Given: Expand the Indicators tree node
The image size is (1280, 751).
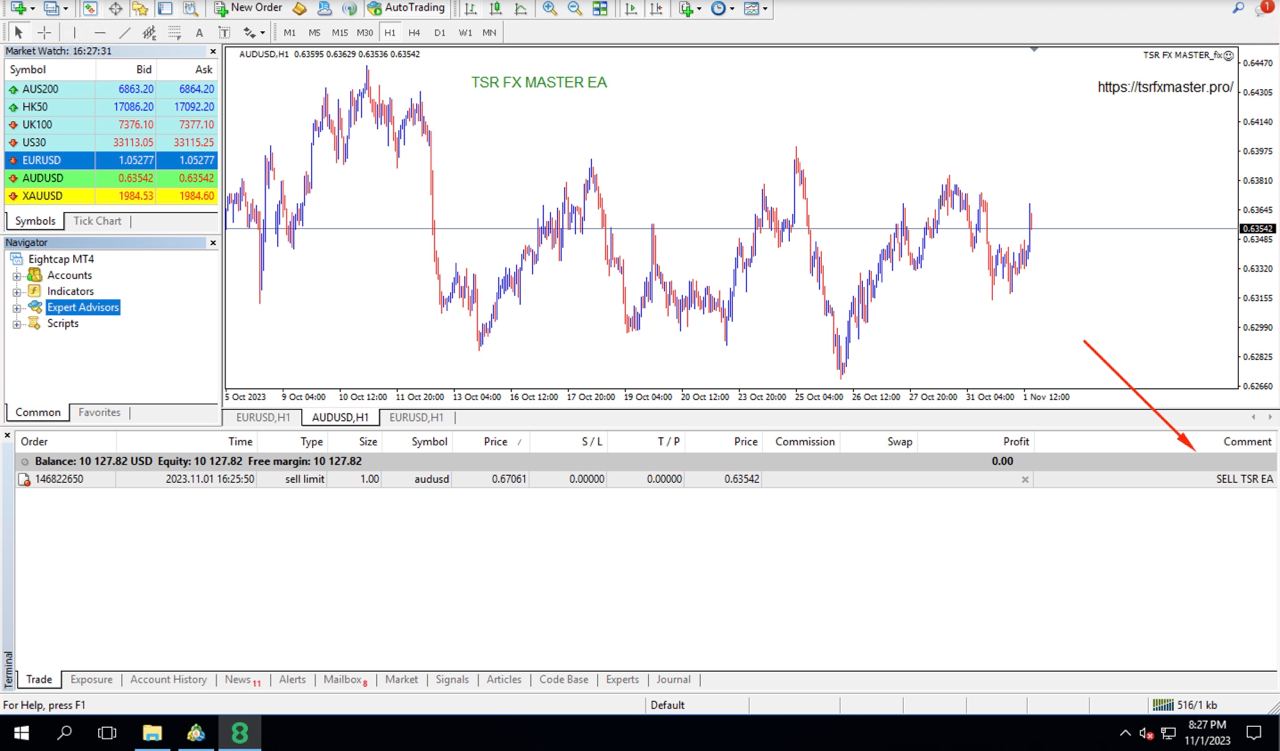Looking at the screenshot, I should [17, 291].
